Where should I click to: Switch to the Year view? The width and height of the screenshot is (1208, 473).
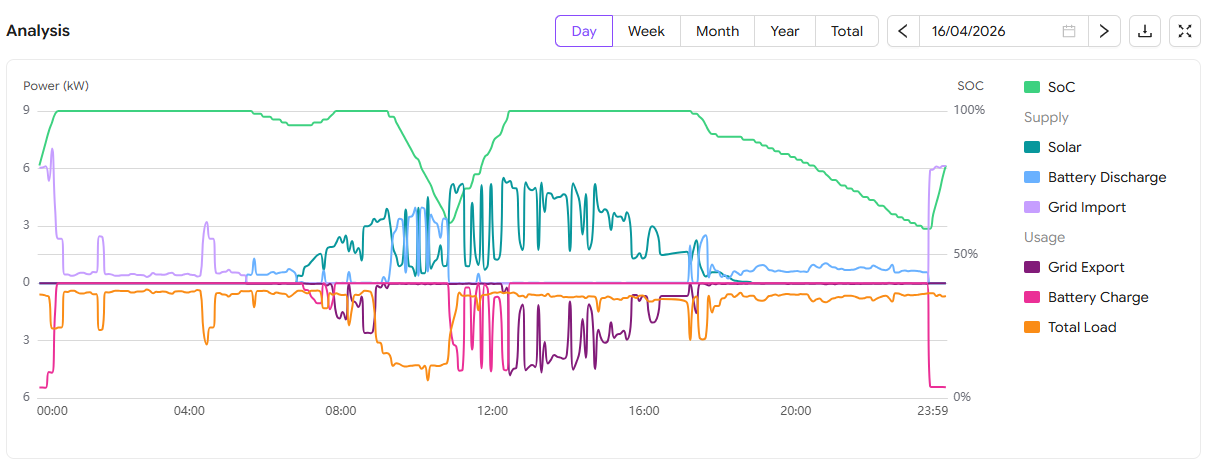tap(785, 31)
